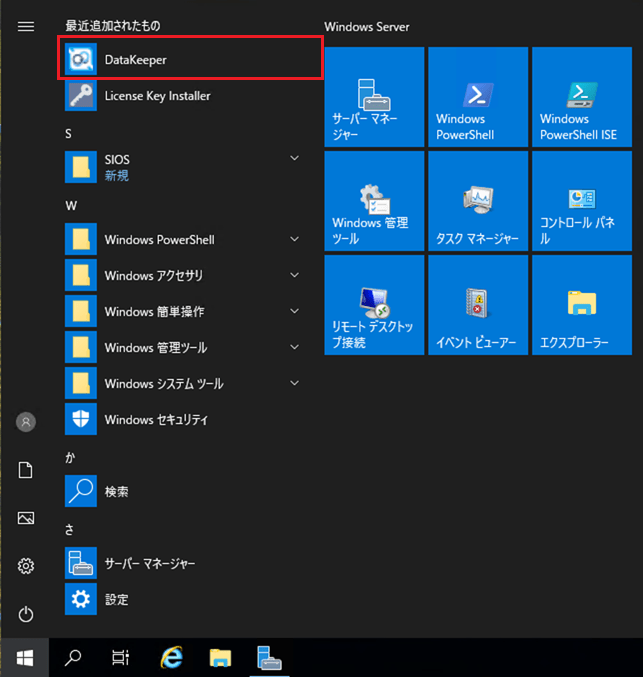Open Task View on the taskbar
The width and height of the screenshot is (643, 677).
click(120, 658)
